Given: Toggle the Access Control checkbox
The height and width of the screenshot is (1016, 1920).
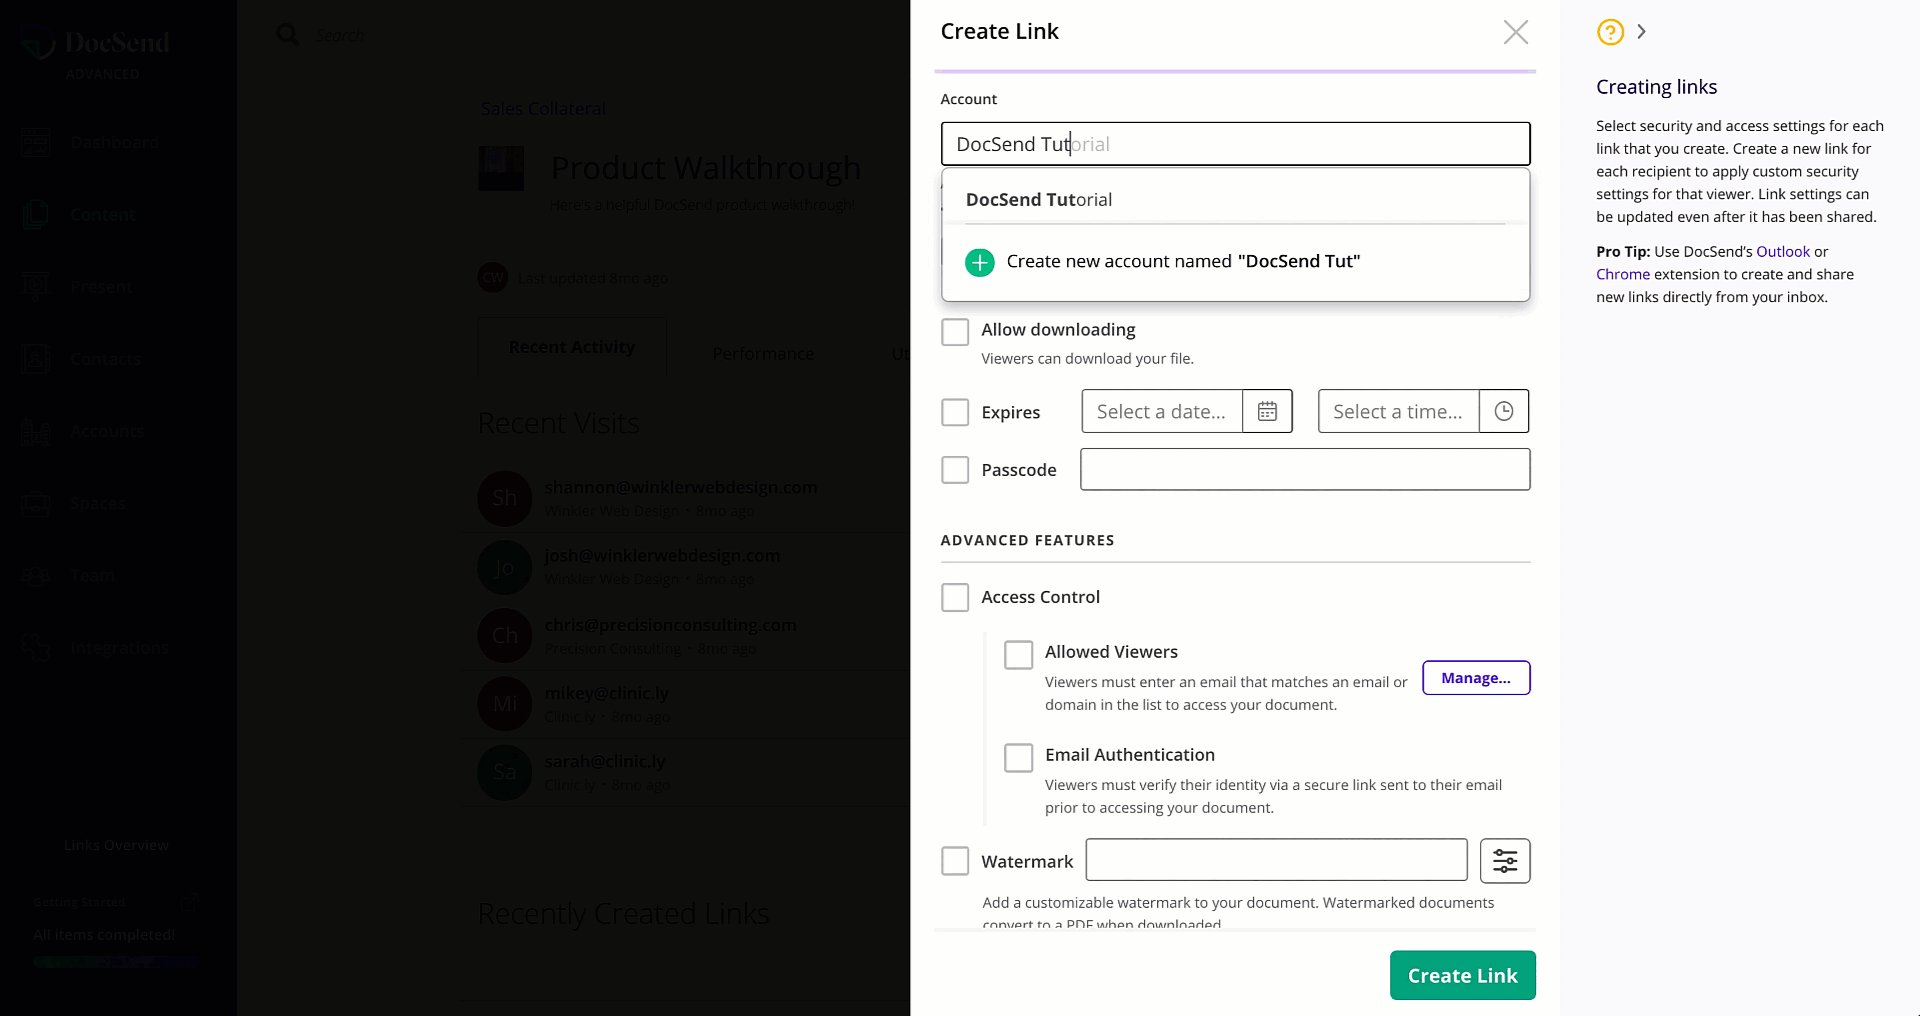Looking at the screenshot, I should pos(955,597).
